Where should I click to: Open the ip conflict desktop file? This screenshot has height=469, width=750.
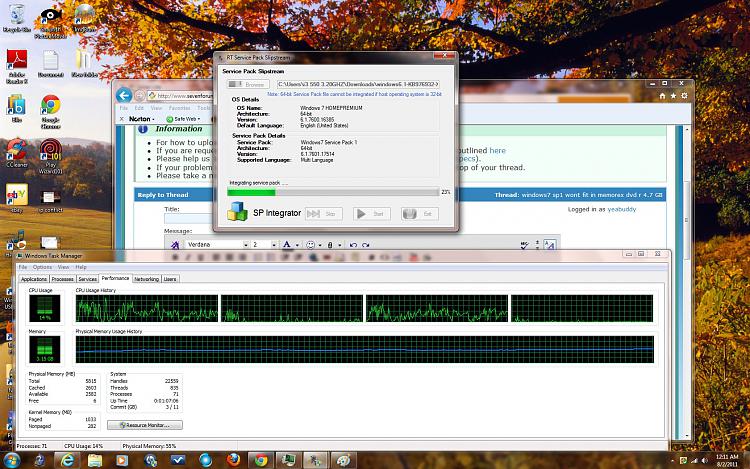[x=50, y=201]
